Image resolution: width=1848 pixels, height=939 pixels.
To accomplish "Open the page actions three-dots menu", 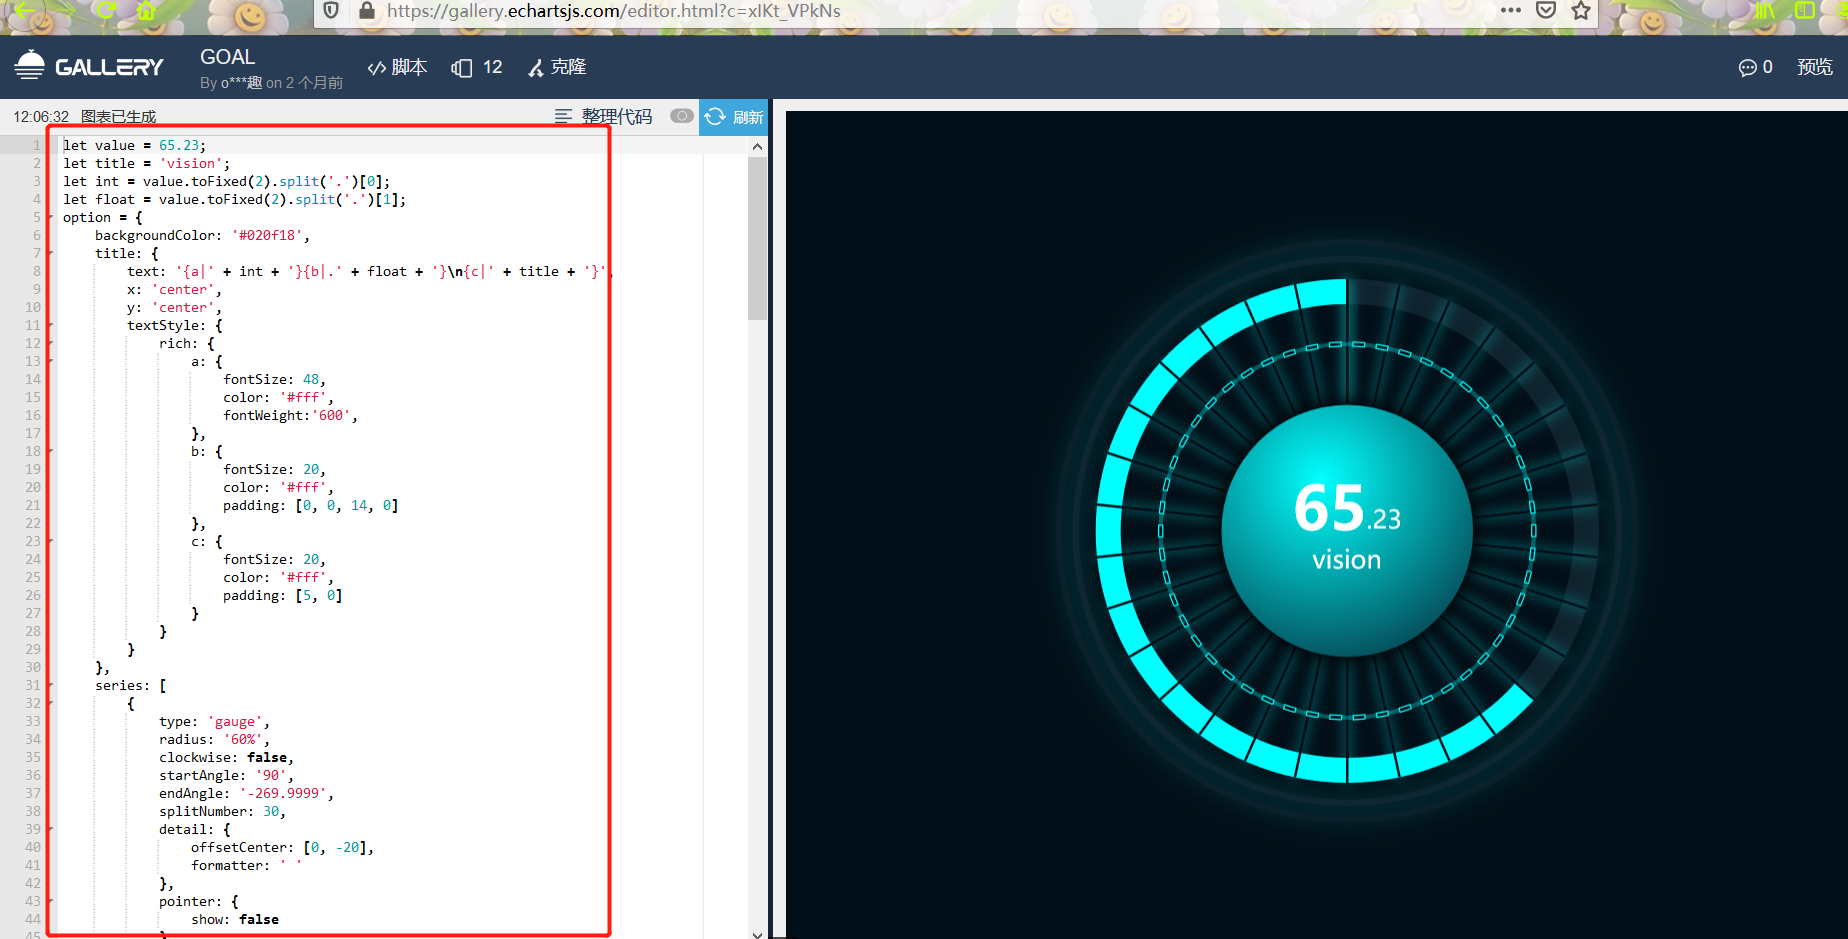I will tap(1511, 11).
